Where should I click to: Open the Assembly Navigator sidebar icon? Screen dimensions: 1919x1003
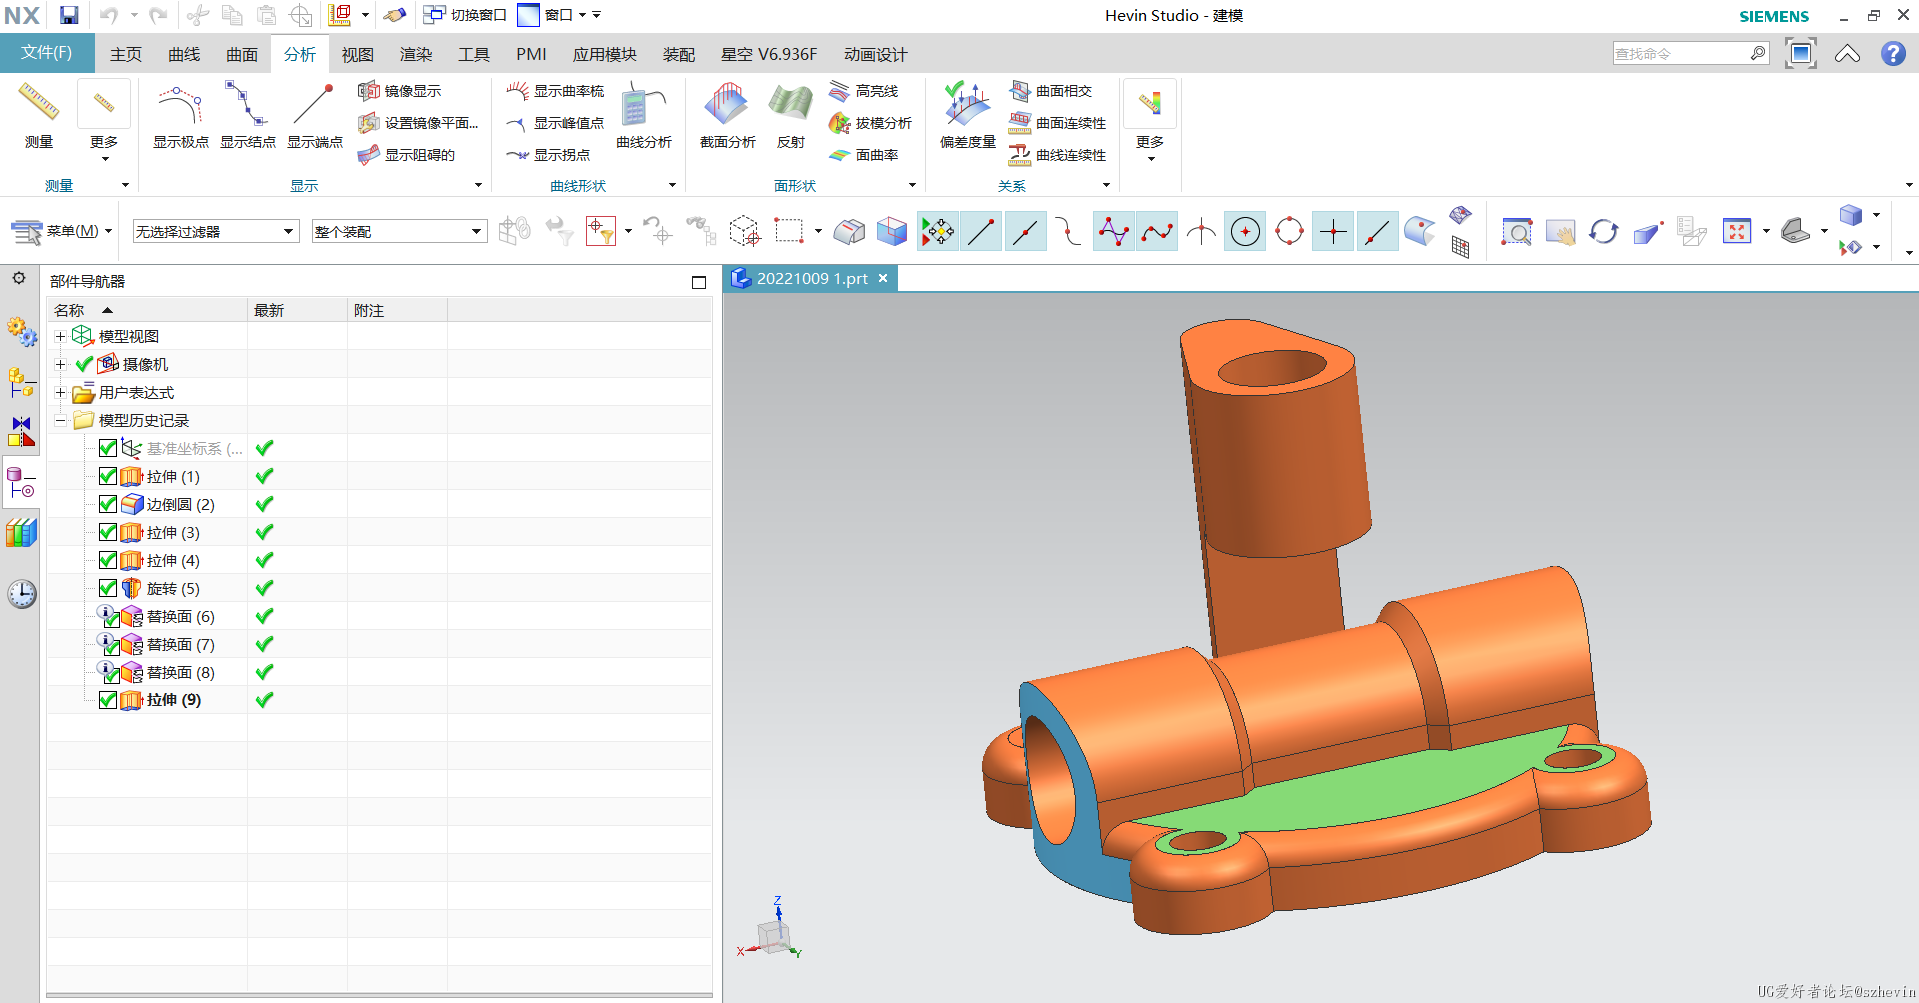click(x=21, y=382)
